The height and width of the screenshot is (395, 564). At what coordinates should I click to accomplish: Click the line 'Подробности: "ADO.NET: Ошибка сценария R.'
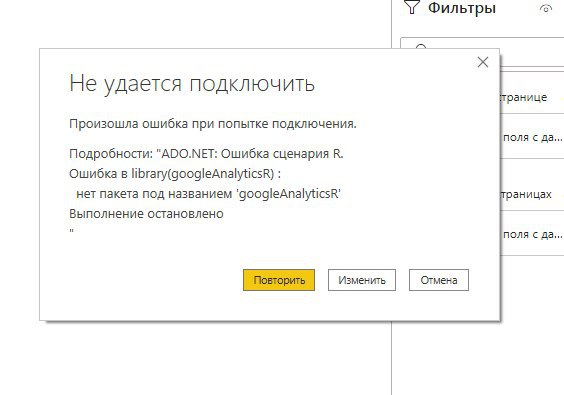(206, 154)
